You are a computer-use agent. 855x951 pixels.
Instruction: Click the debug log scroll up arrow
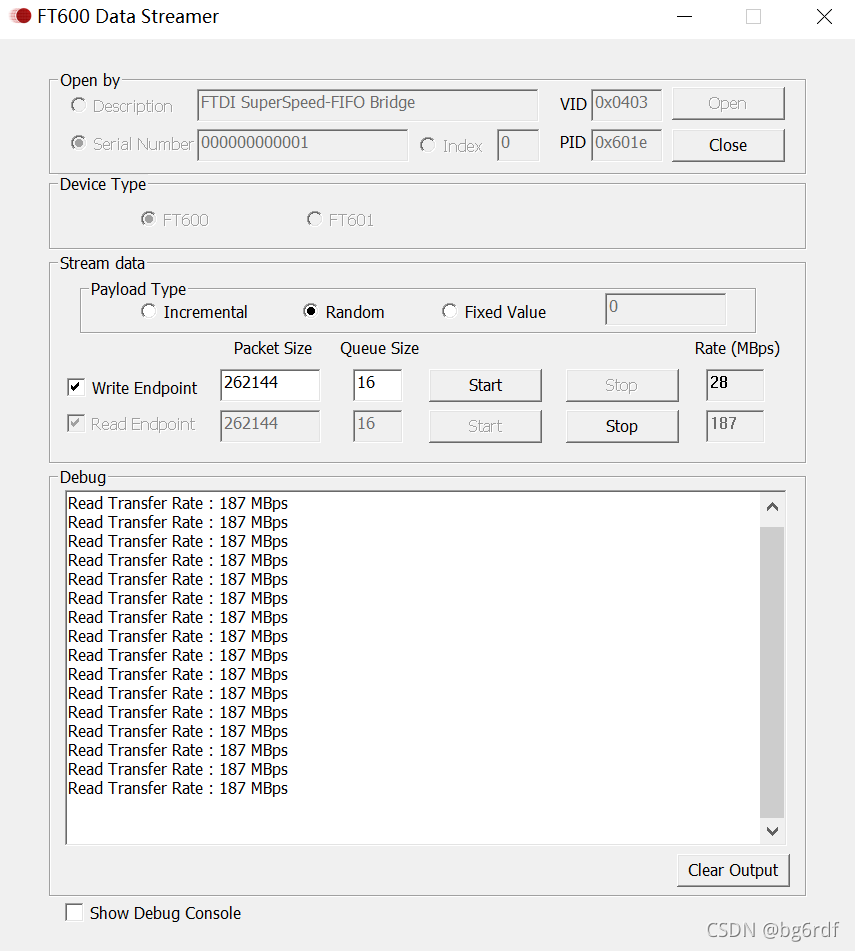(772, 507)
